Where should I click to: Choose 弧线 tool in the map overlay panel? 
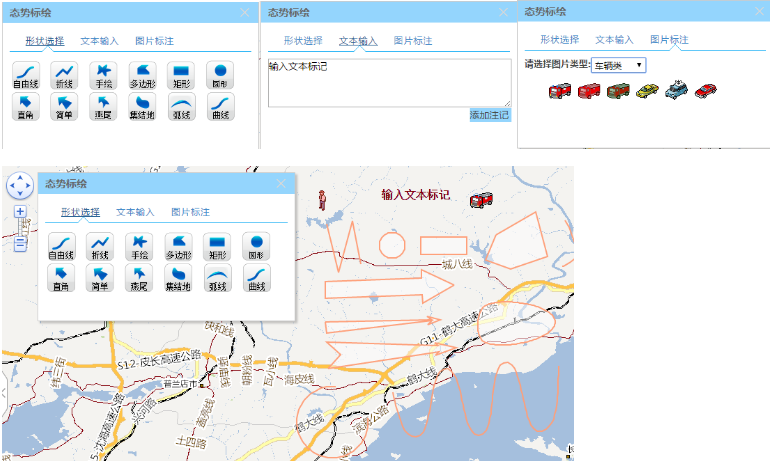pyautogui.click(x=217, y=278)
